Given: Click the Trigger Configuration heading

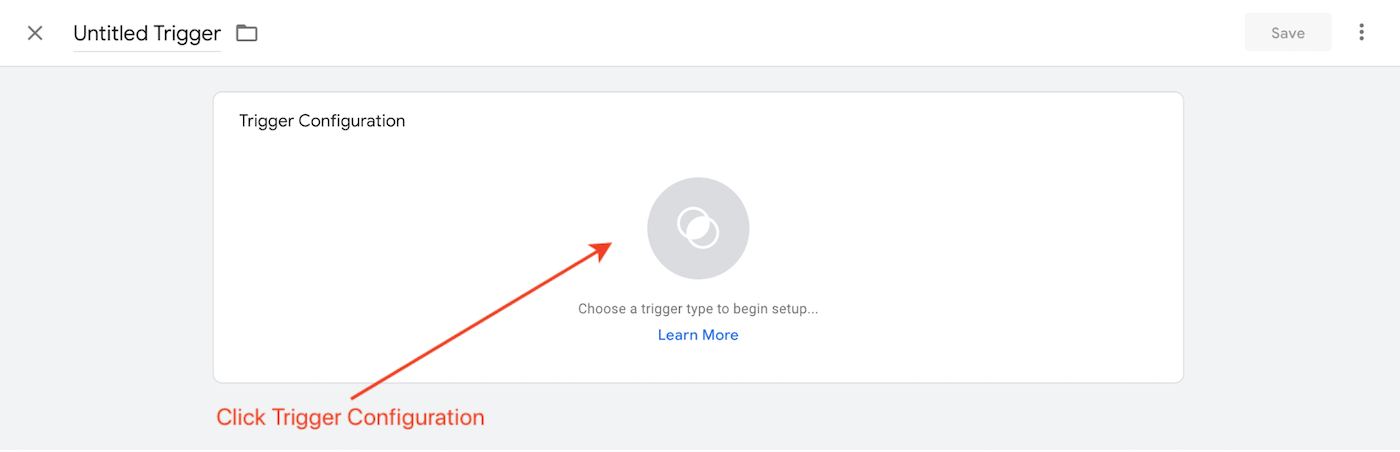Looking at the screenshot, I should pos(322,121).
